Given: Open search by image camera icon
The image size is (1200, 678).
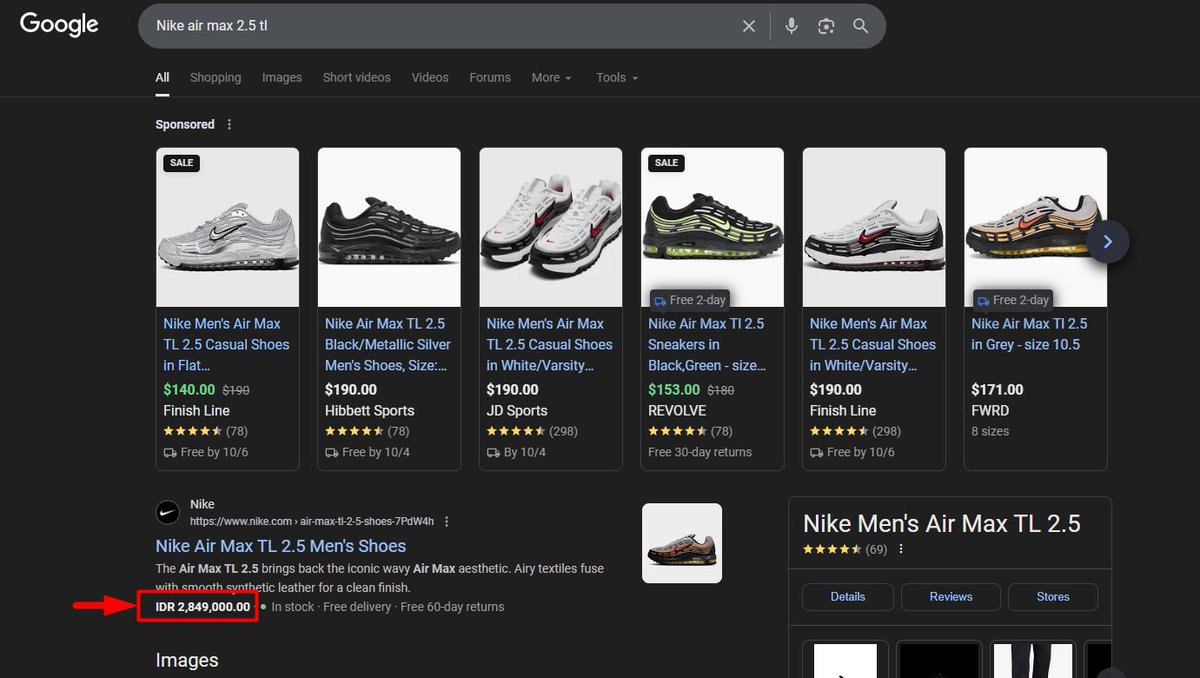Looking at the screenshot, I should coord(825,26).
